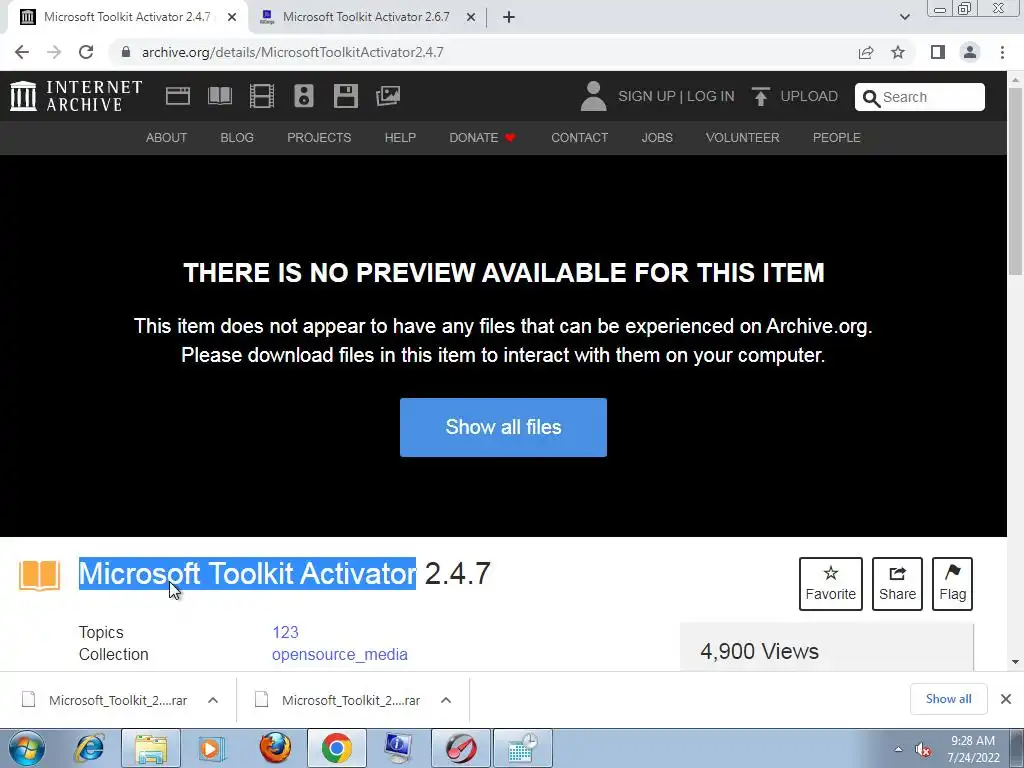
Task: Open the Software floppy disk icon
Action: 345,96
